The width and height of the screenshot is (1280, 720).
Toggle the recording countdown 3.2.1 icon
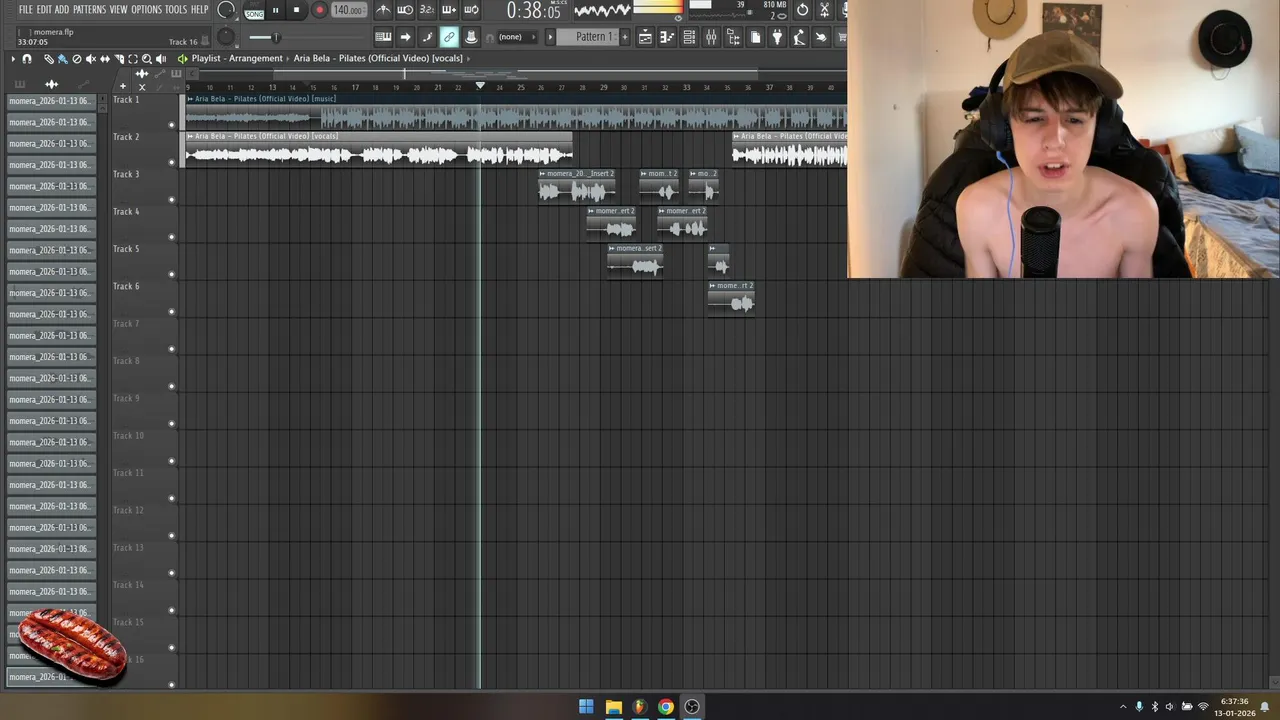click(x=427, y=10)
